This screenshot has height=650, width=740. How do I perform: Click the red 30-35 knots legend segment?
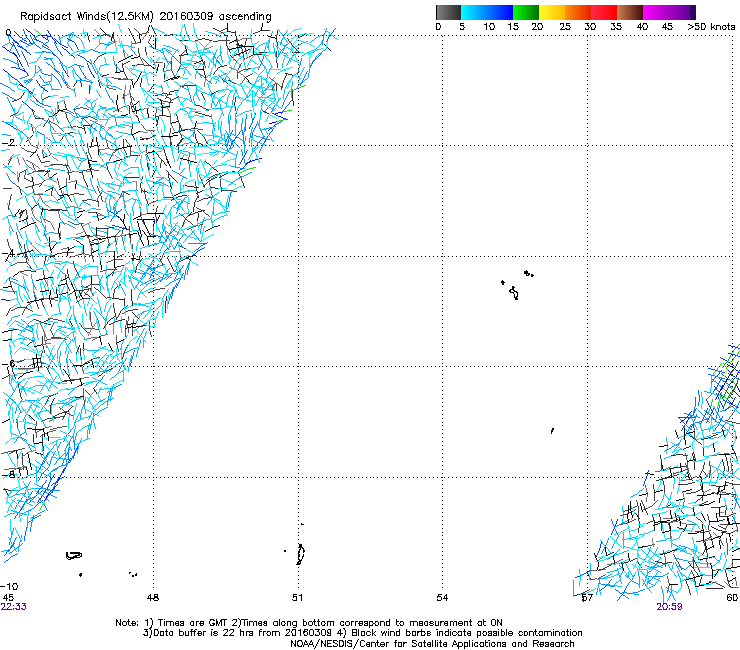coord(604,12)
